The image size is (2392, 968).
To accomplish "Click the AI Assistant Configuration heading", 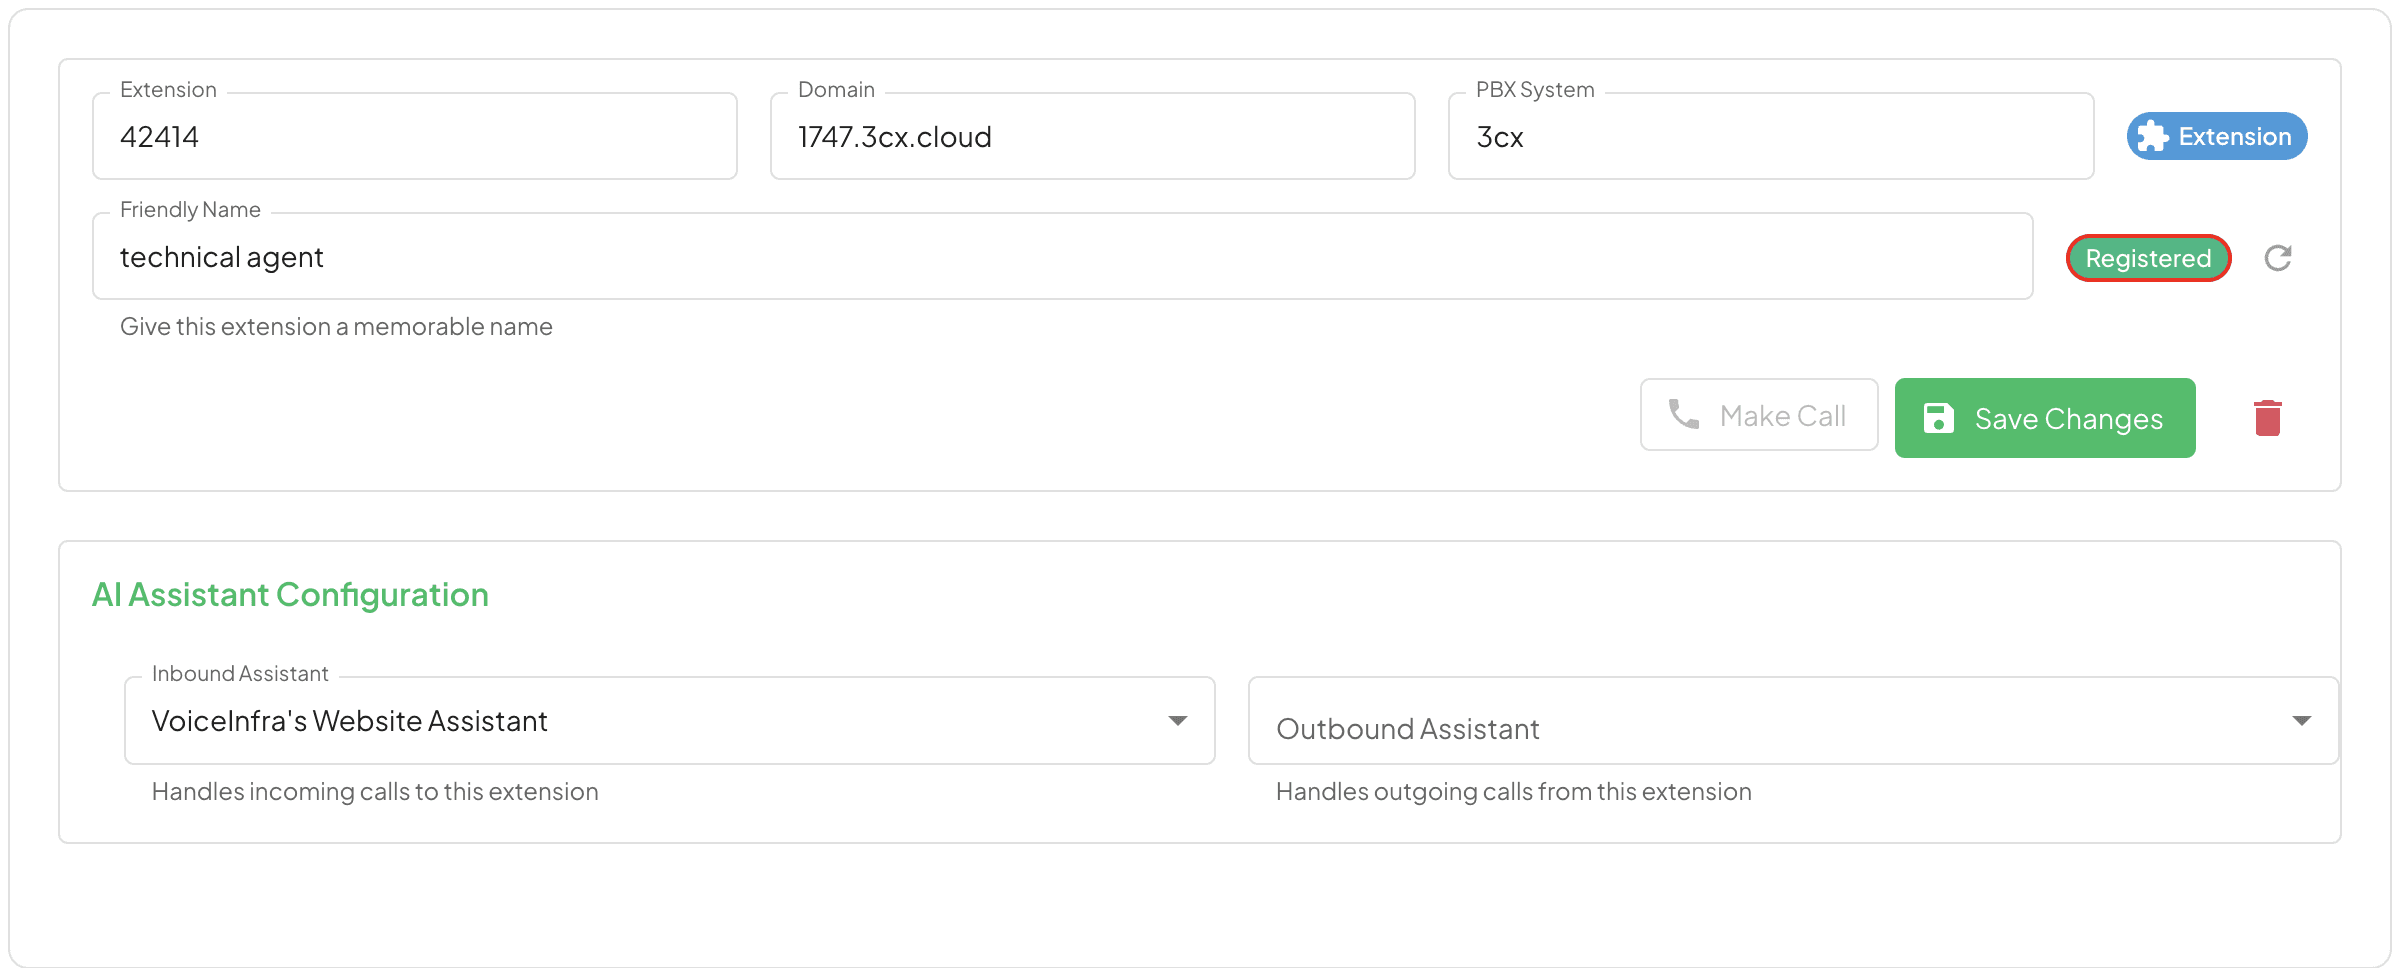I will coord(290,595).
